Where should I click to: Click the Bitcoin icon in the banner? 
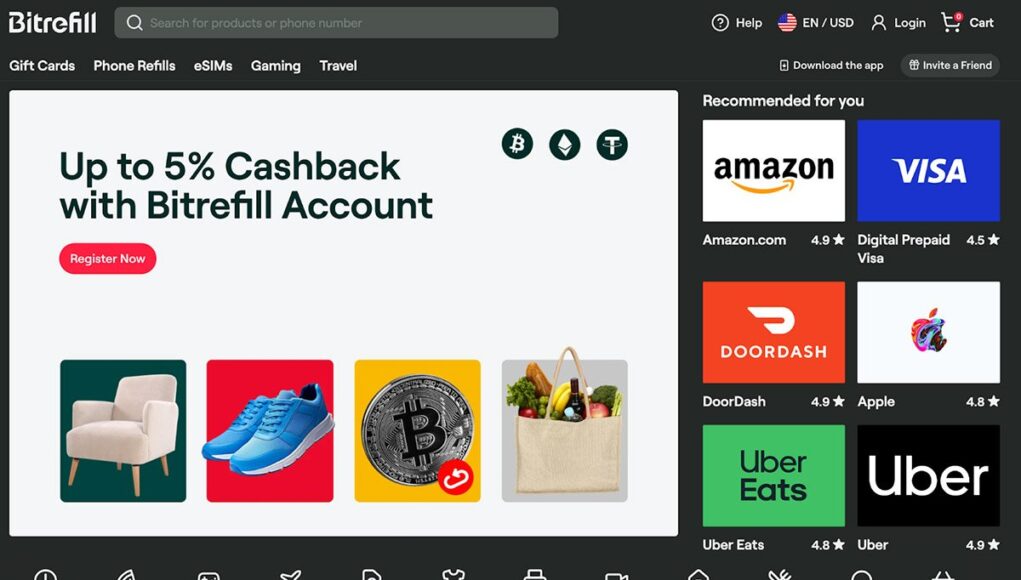tap(517, 144)
